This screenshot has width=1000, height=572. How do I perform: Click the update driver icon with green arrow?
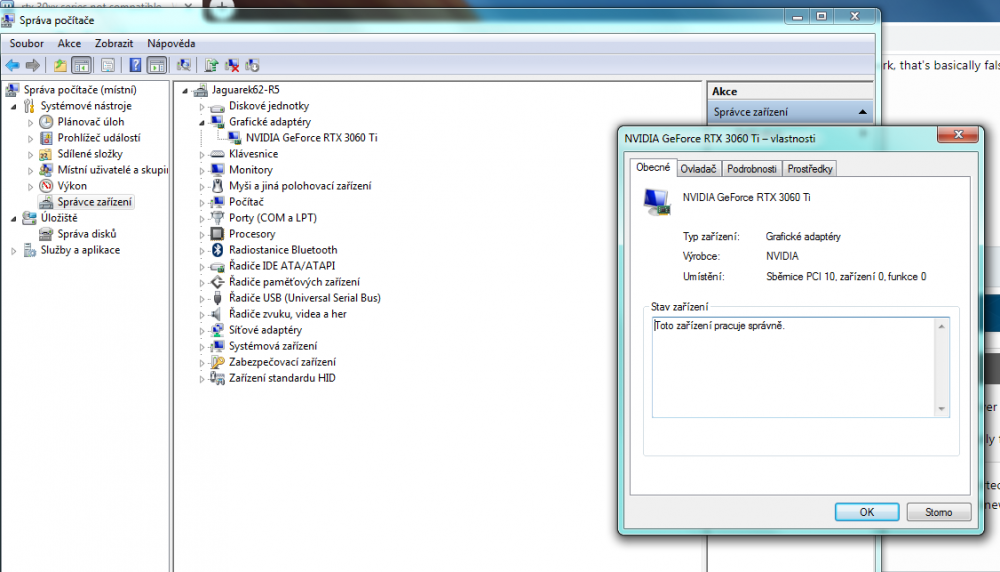[211, 65]
